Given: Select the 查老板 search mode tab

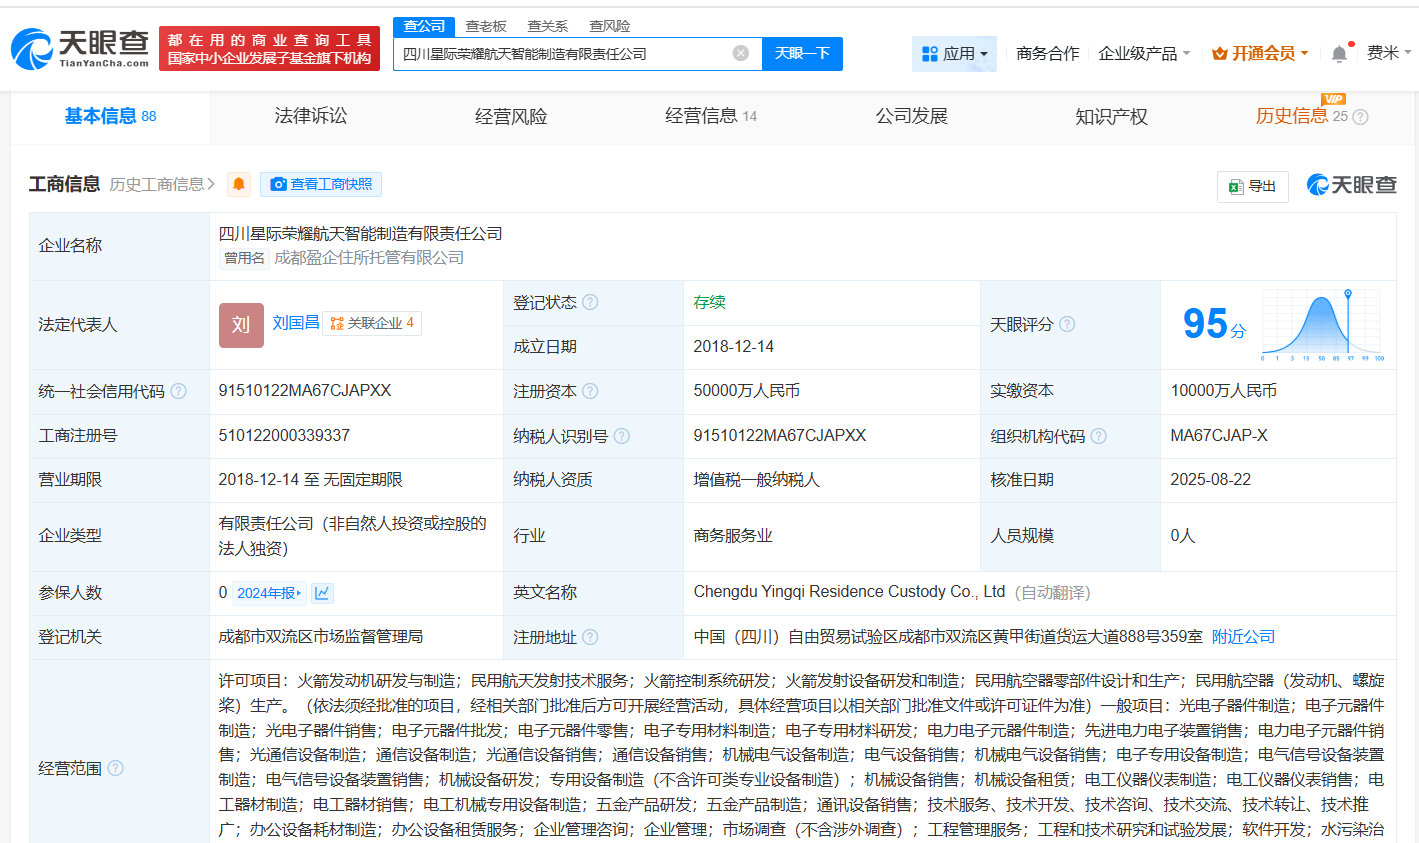Looking at the screenshot, I should (x=486, y=26).
